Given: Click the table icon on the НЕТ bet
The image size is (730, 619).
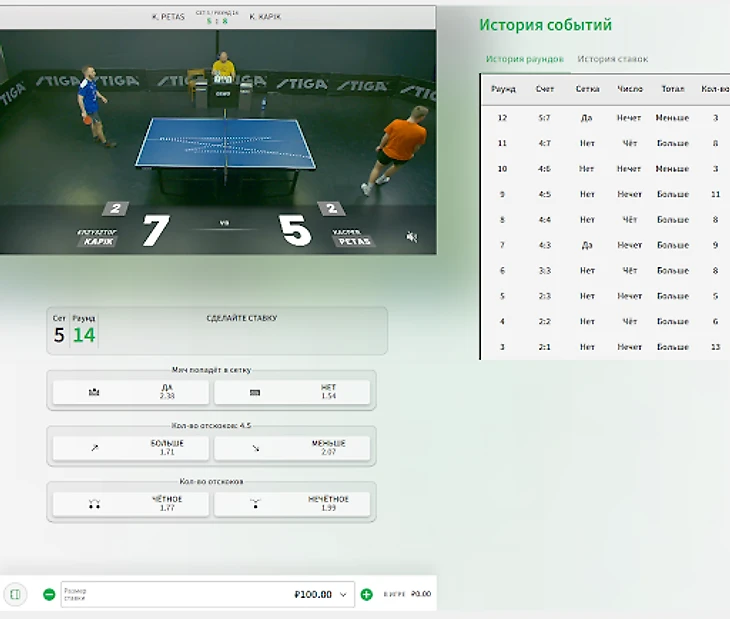Looking at the screenshot, I should tap(254, 393).
